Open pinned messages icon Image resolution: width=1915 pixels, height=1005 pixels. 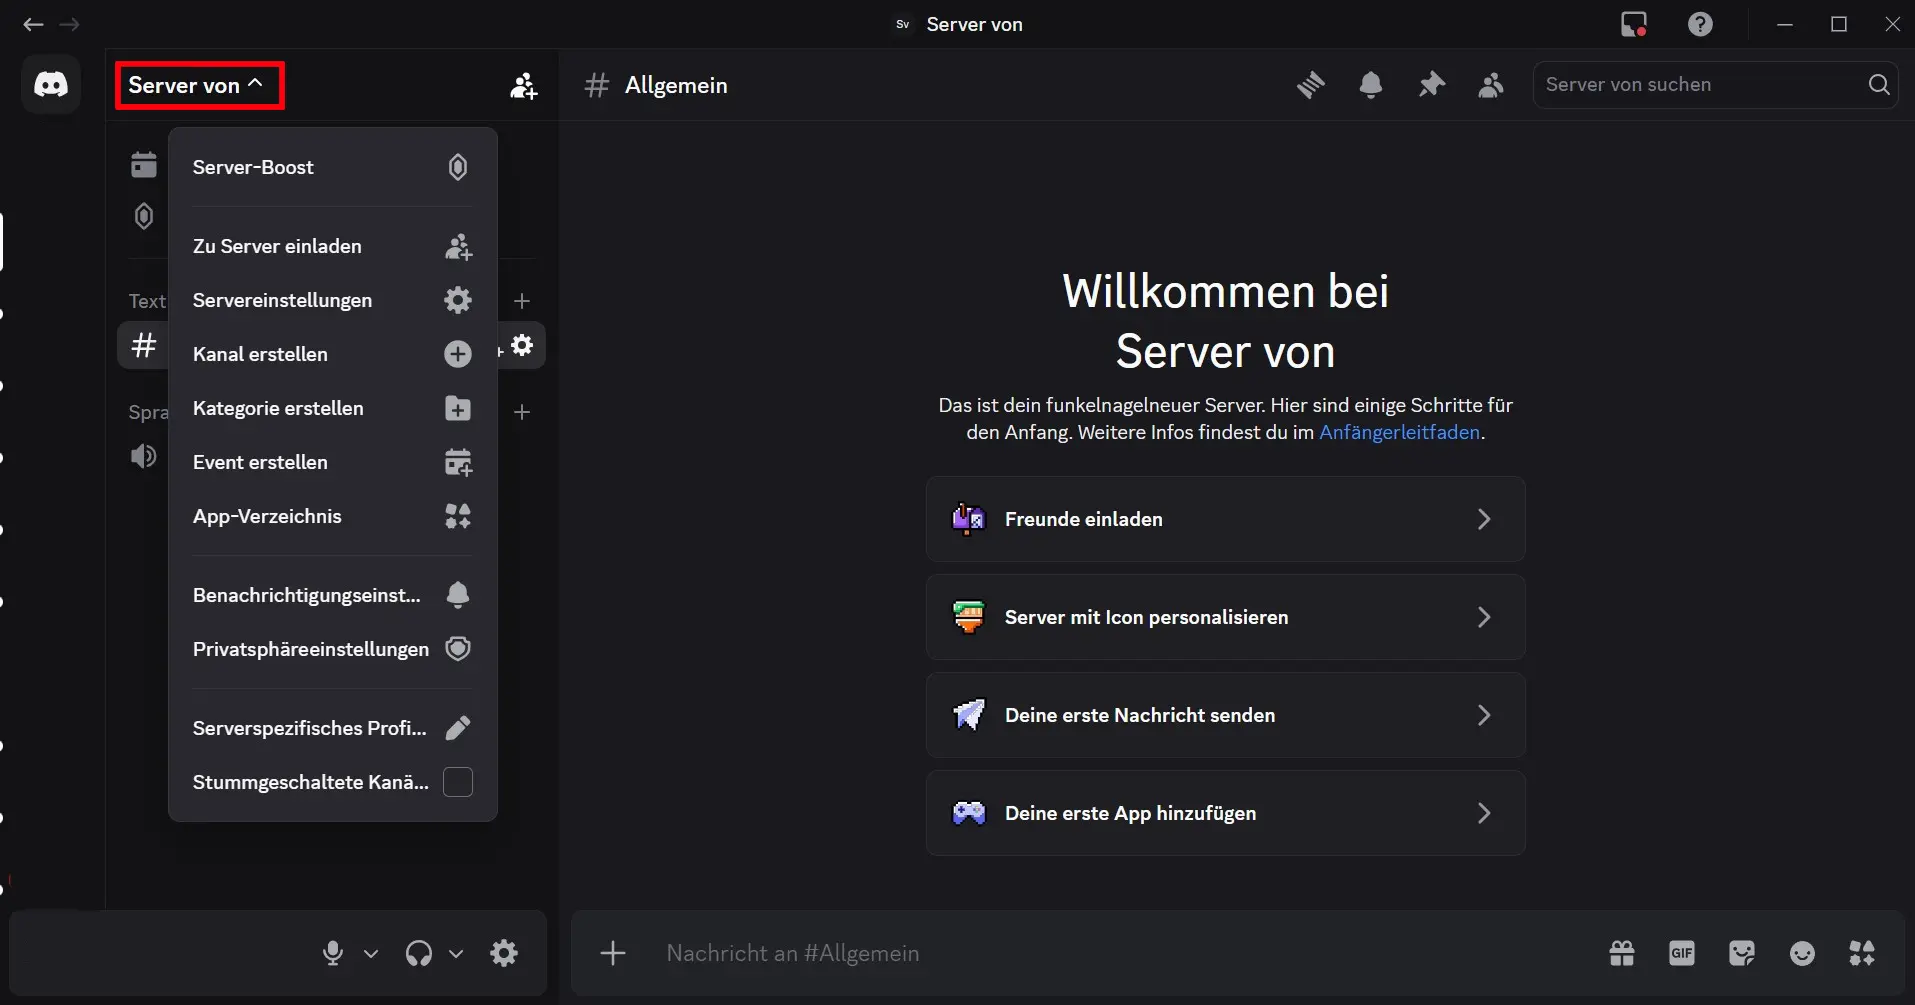click(x=1431, y=85)
